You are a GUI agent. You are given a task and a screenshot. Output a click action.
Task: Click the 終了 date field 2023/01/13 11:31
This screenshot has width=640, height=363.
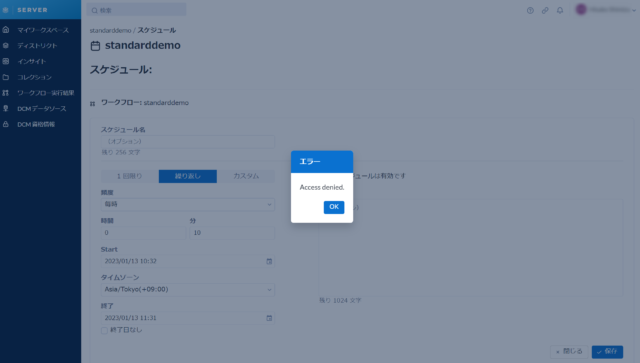(x=188, y=318)
